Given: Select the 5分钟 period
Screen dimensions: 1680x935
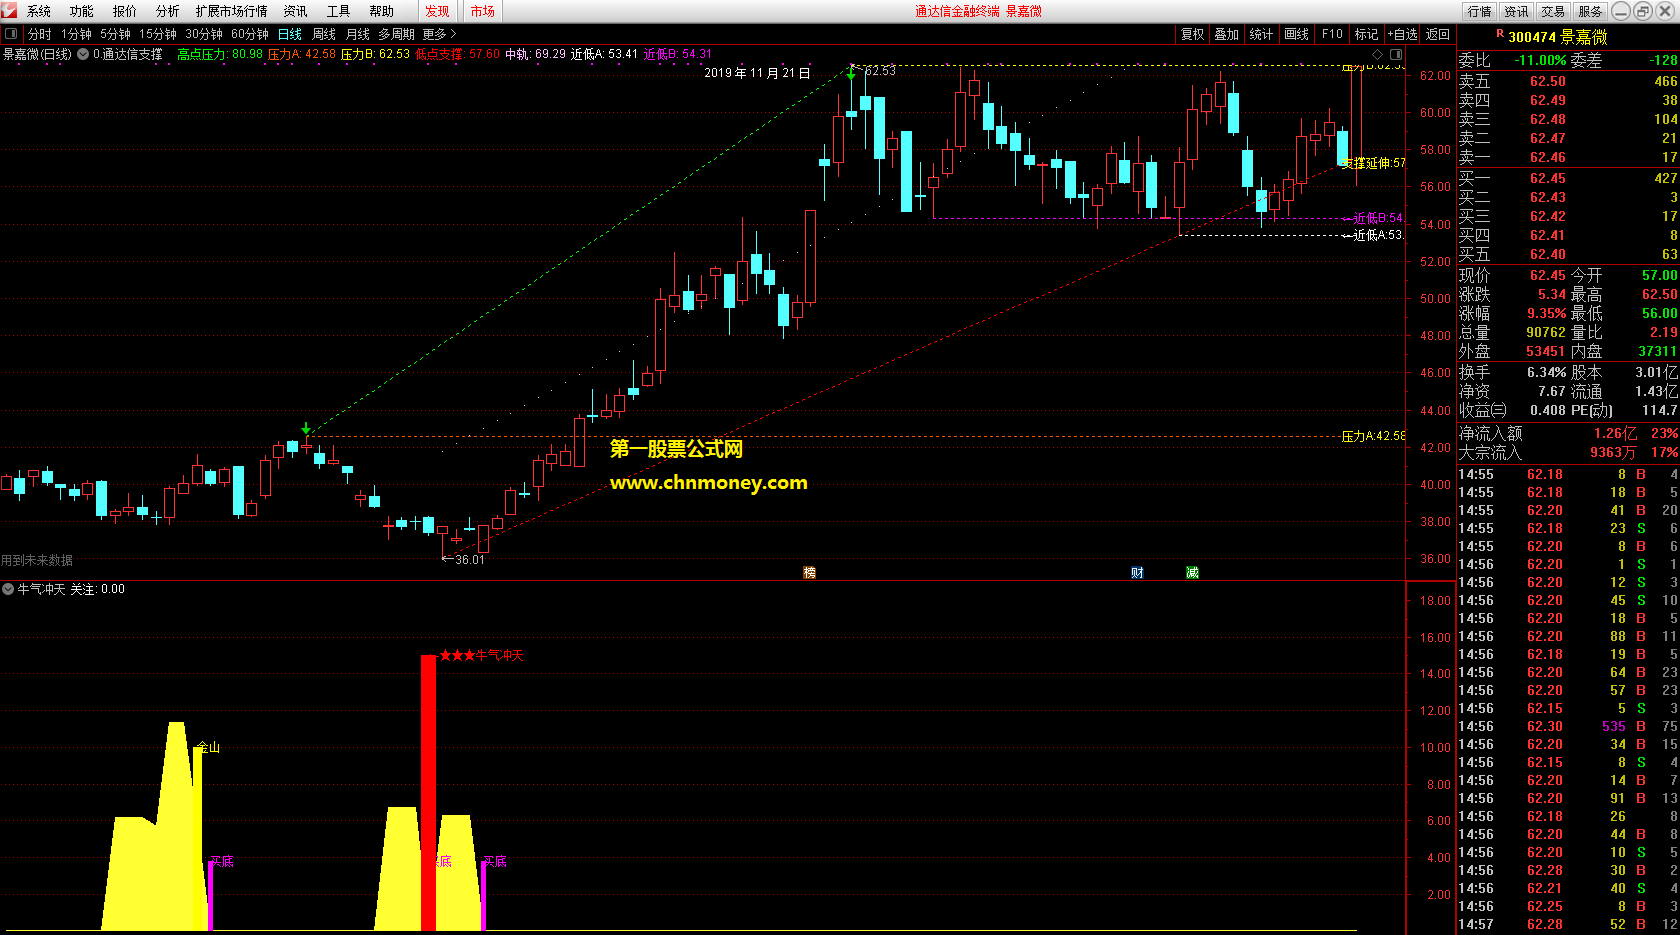Looking at the screenshot, I should point(115,34).
